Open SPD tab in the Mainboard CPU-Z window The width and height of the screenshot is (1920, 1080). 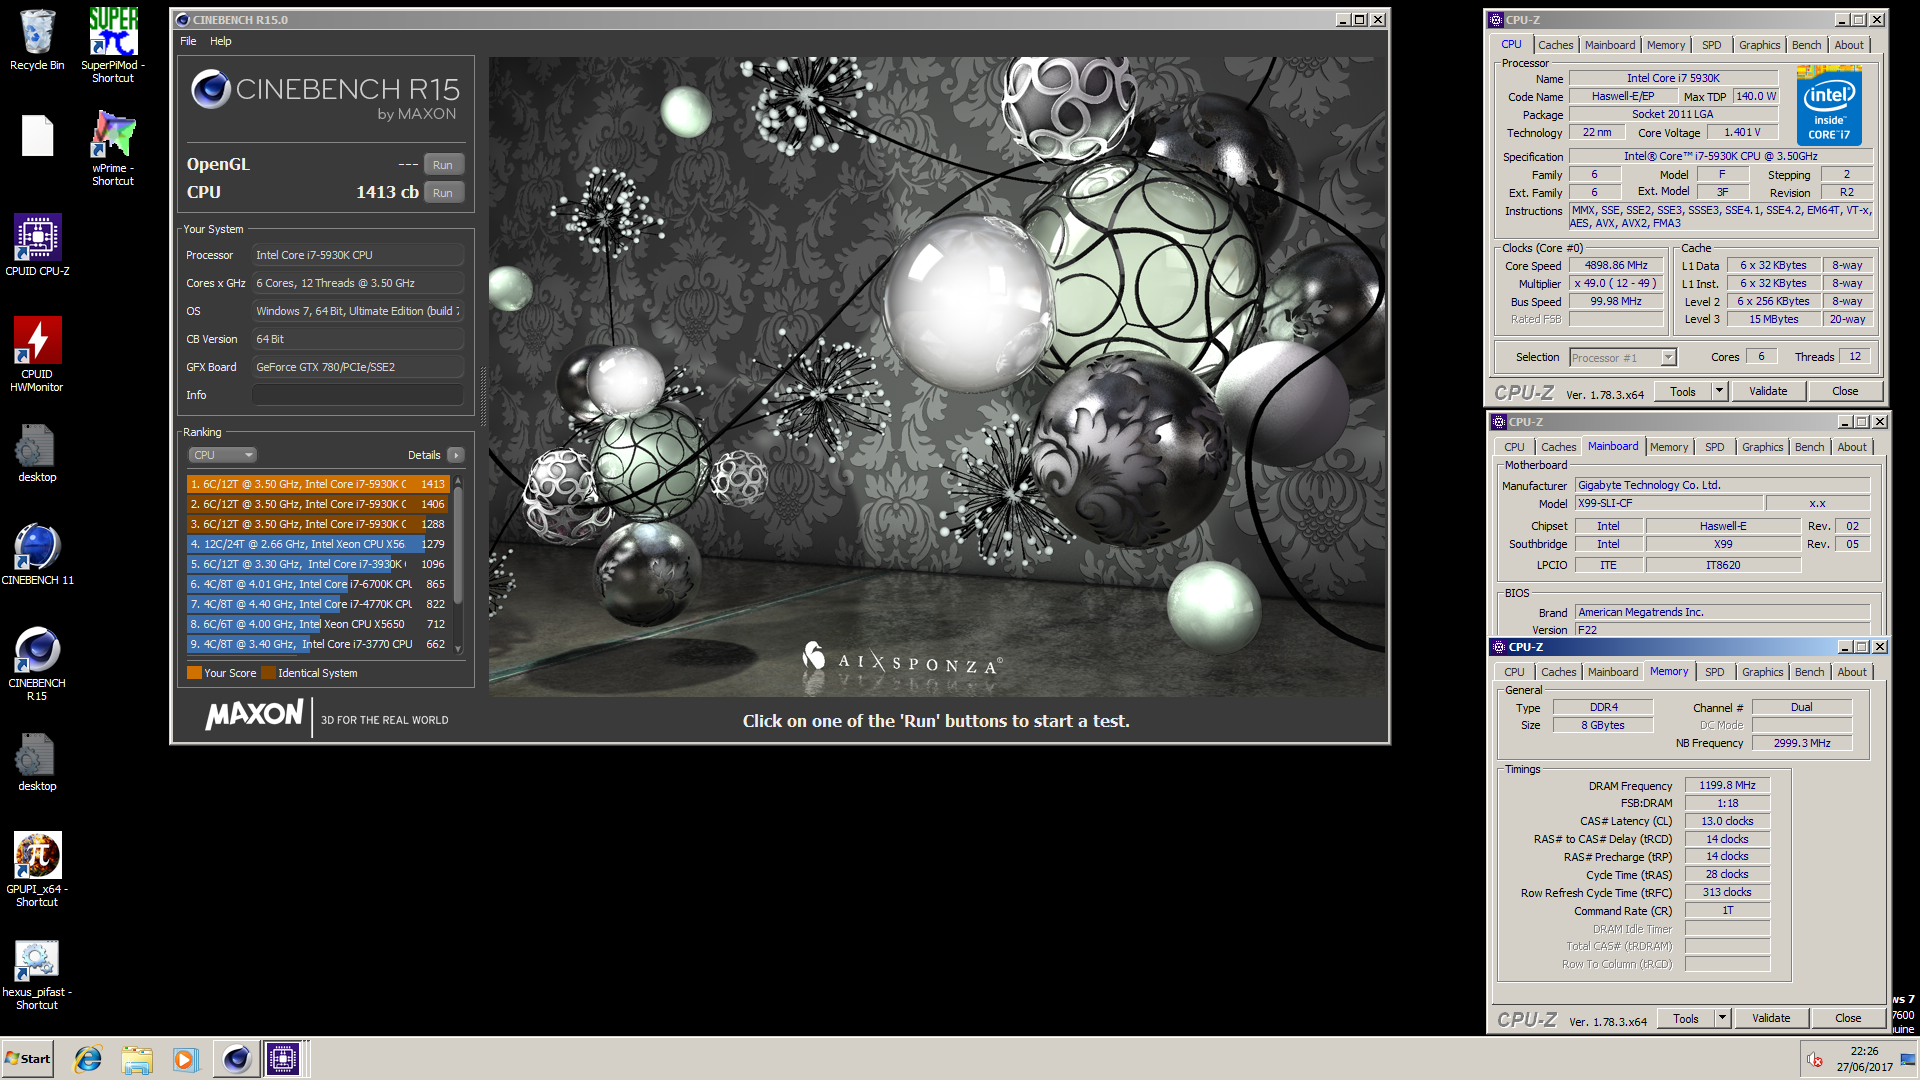click(x=1714, y=447)
